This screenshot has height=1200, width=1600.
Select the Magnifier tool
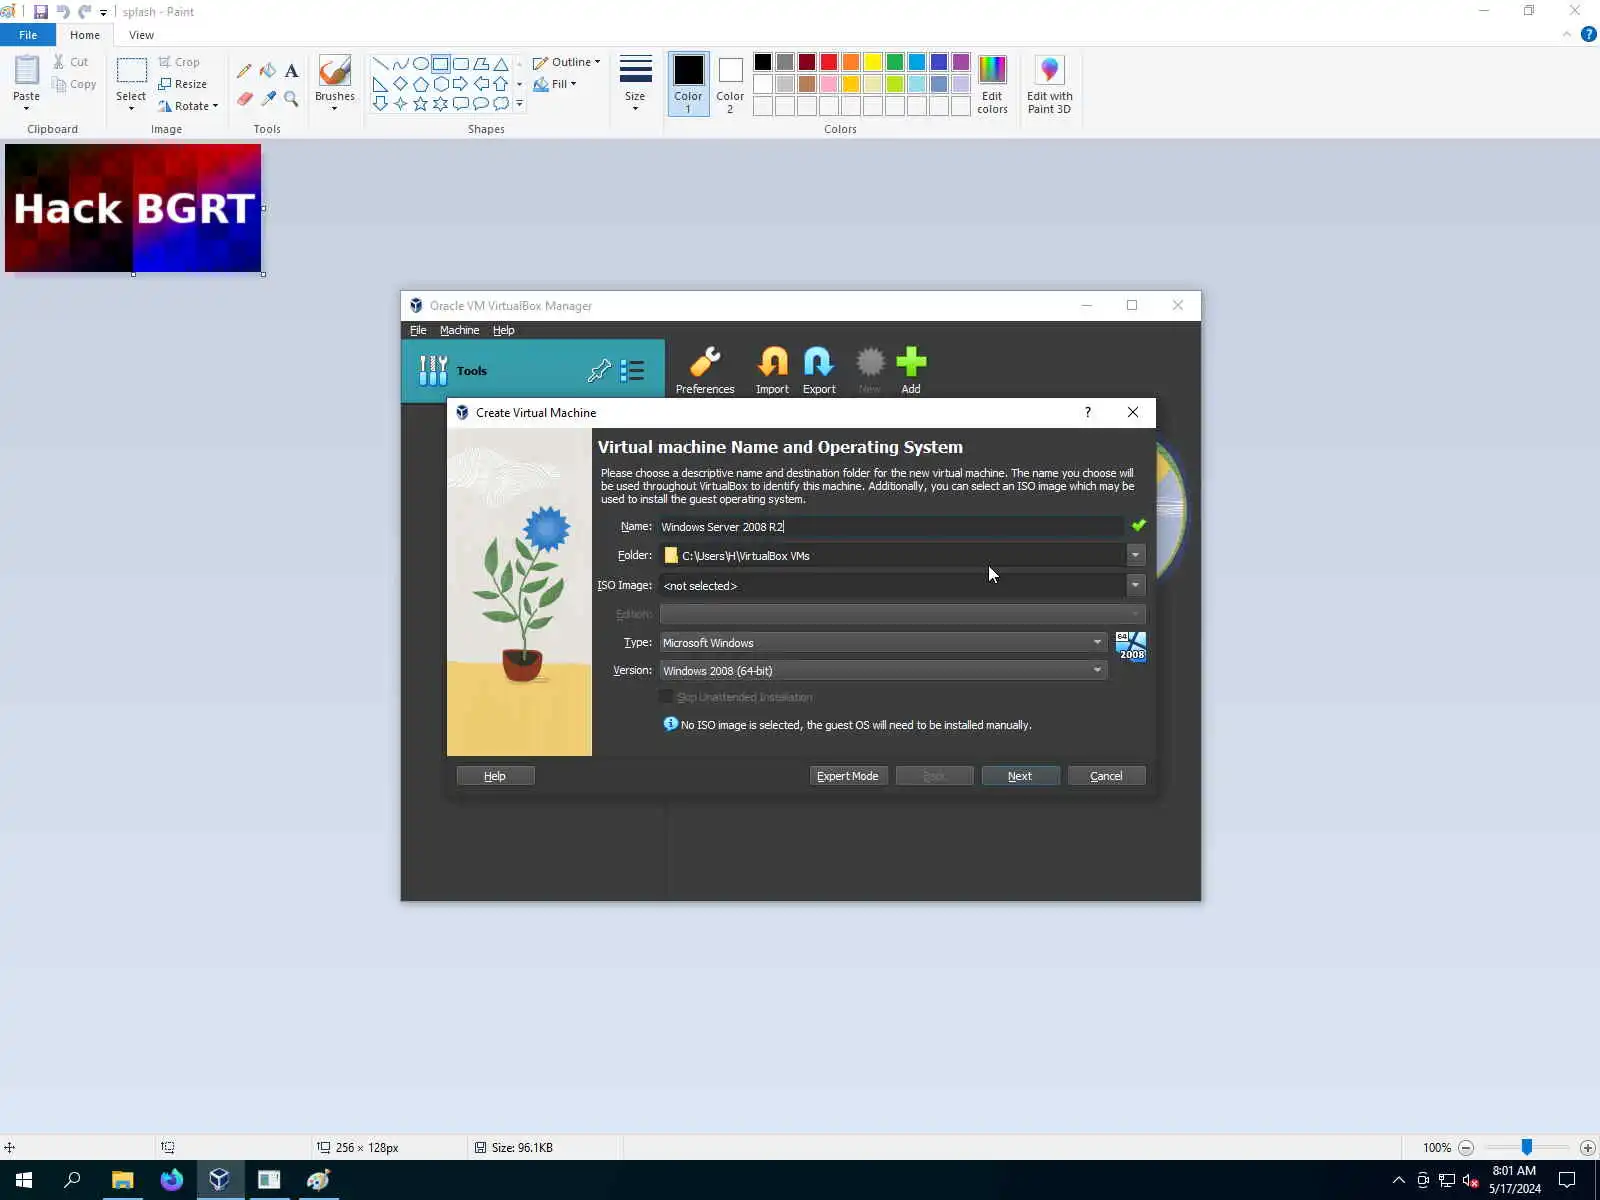[291, 98]
